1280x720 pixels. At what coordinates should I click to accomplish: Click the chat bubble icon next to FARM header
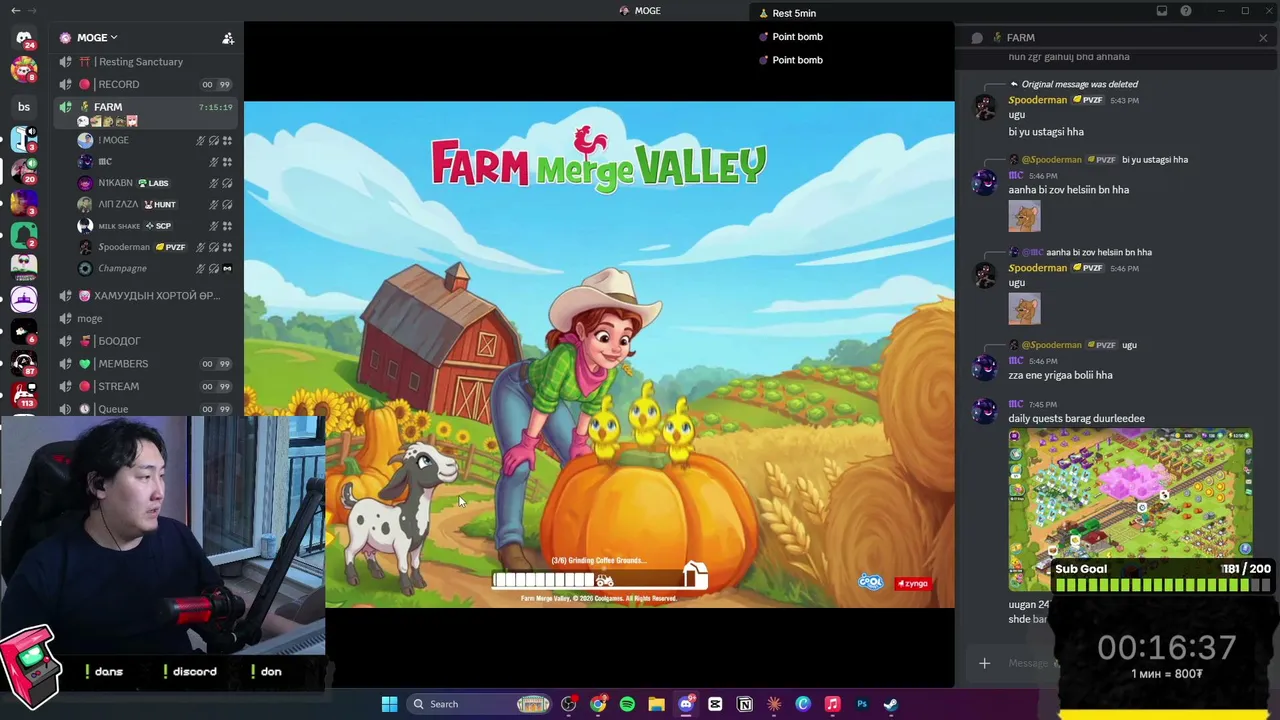click(x=977, y=38)
